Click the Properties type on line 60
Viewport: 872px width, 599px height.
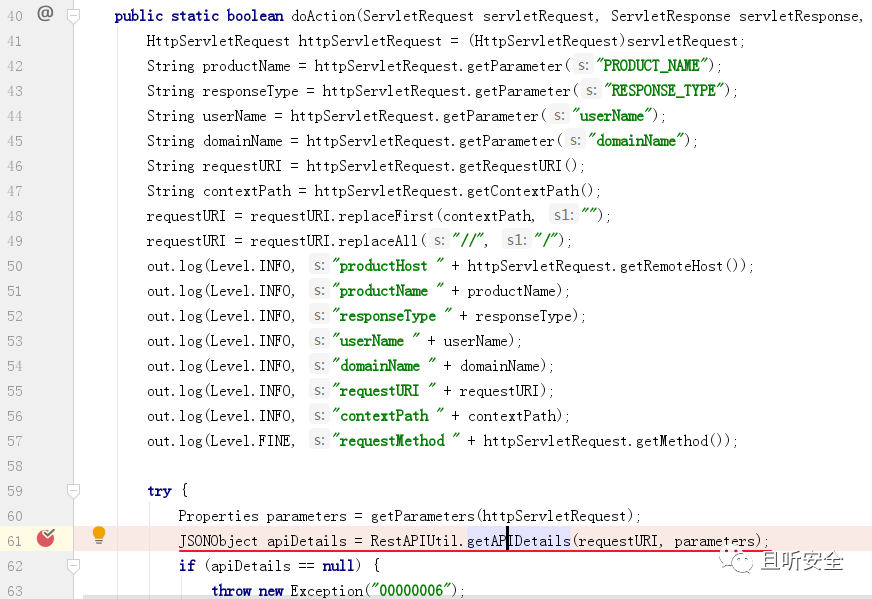[219, 516]
